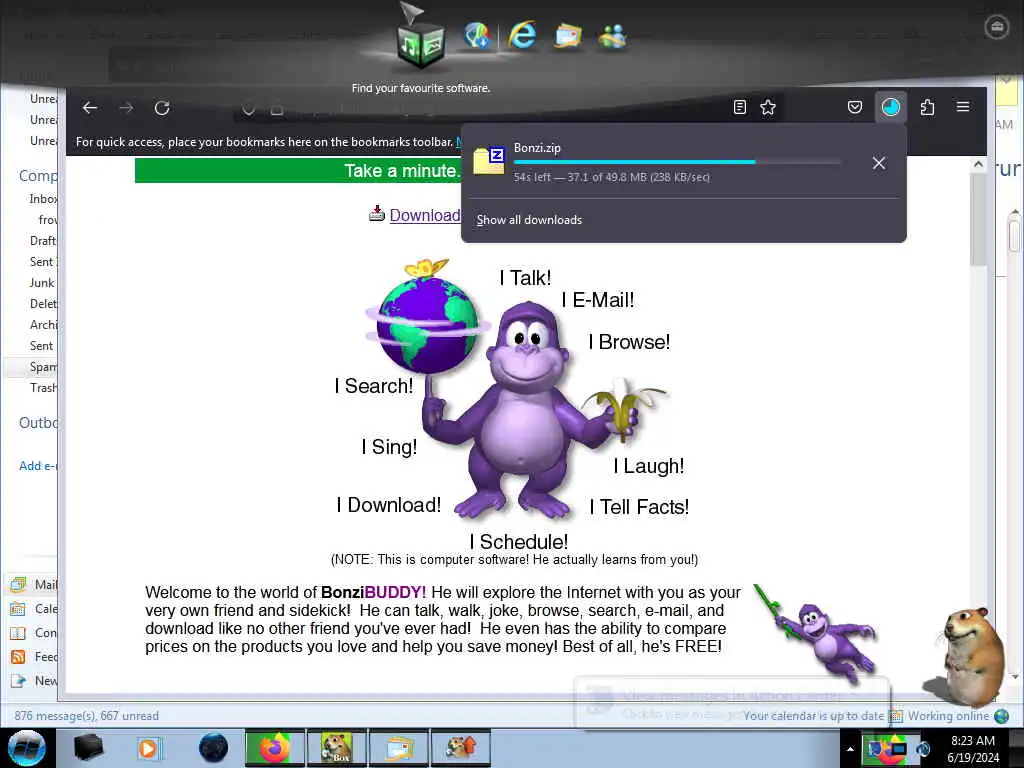
Task: Switch to Feeds view in mail client
Action: pyautogui.click(x=34, y=657)
